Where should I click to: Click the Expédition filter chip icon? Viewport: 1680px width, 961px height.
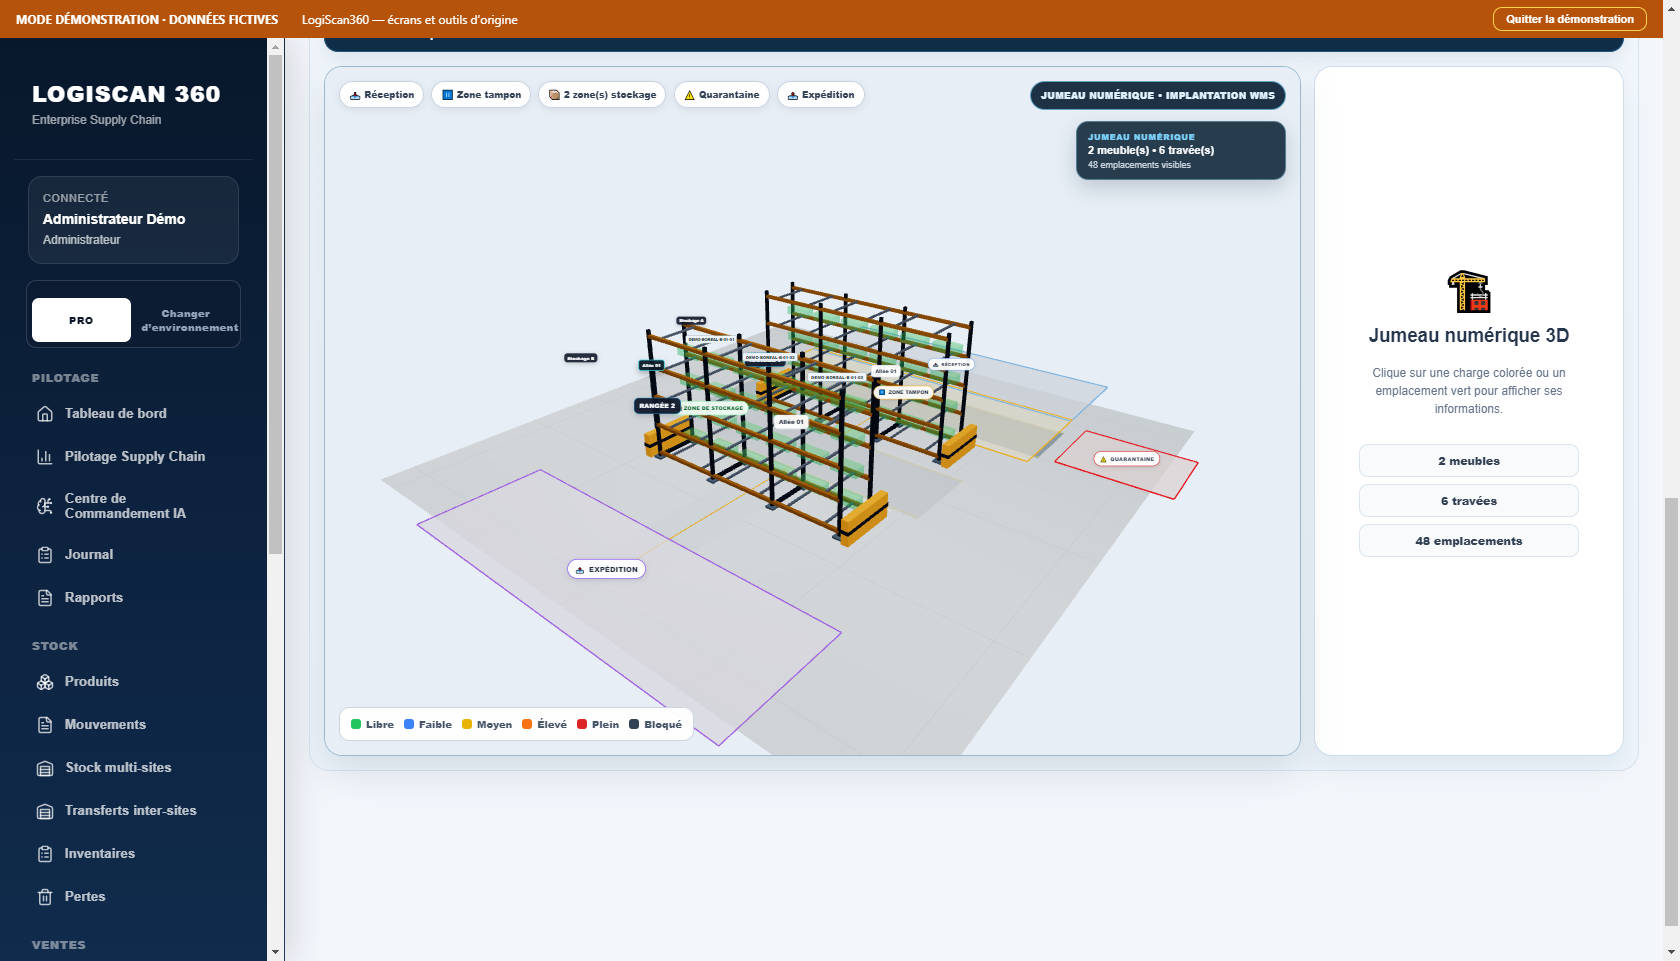793,96
